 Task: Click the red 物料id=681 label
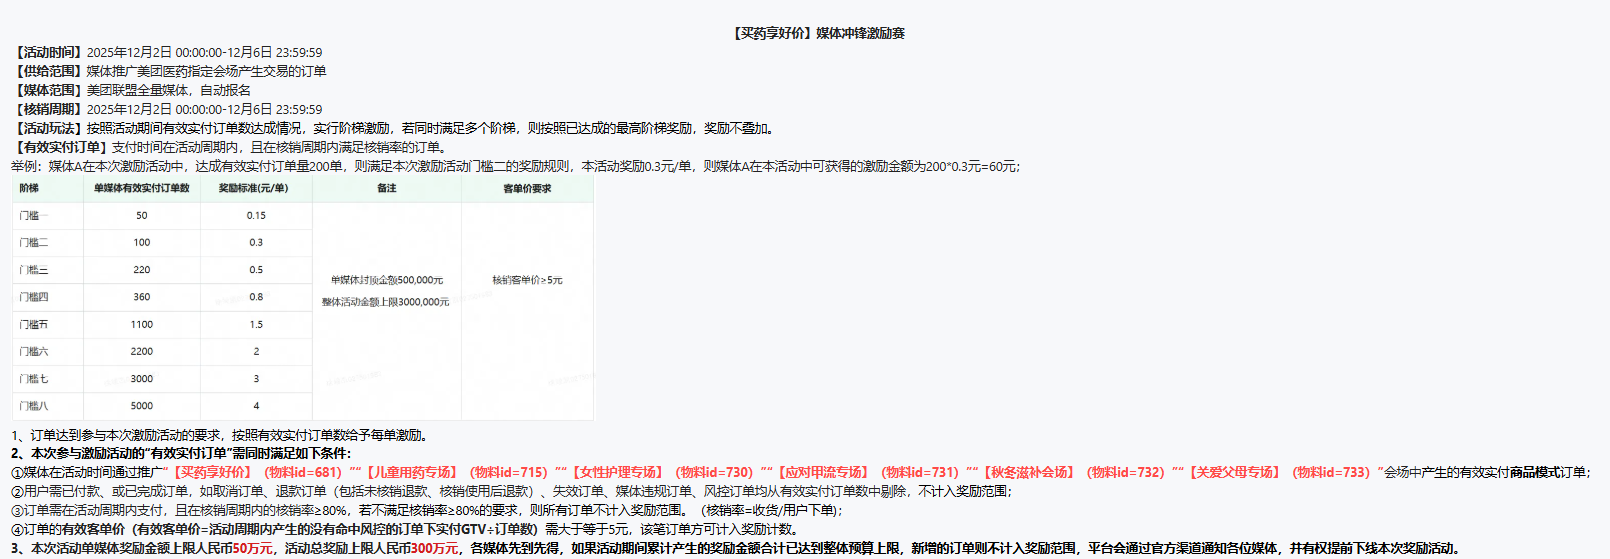point(303,472)
